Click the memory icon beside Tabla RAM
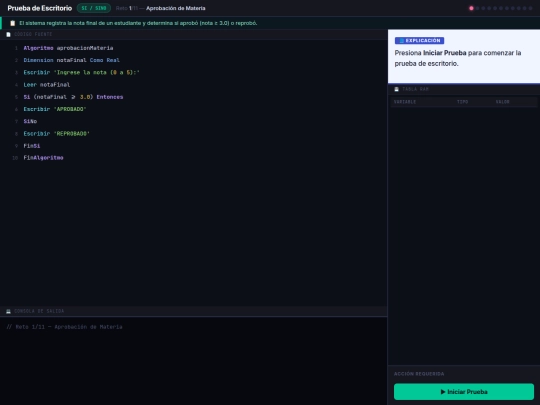 point(396,89)
